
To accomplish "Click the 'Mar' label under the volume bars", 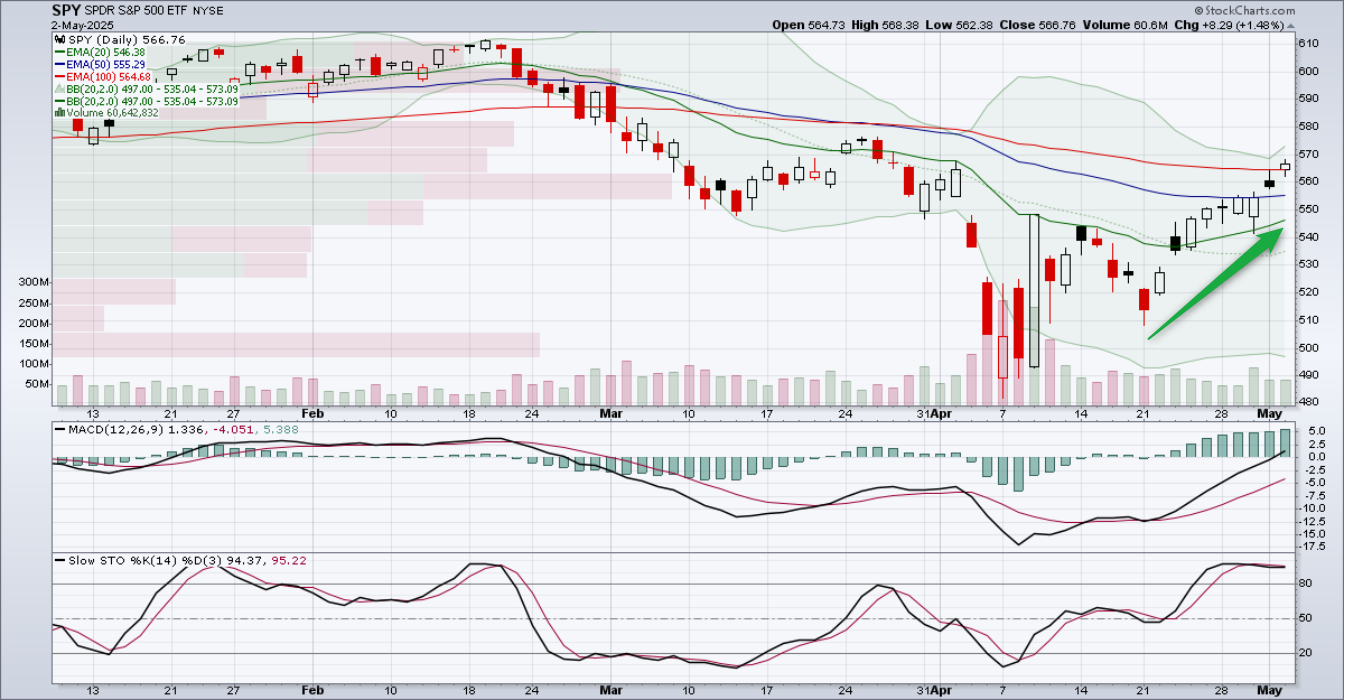I will click(x=610, y=413).
